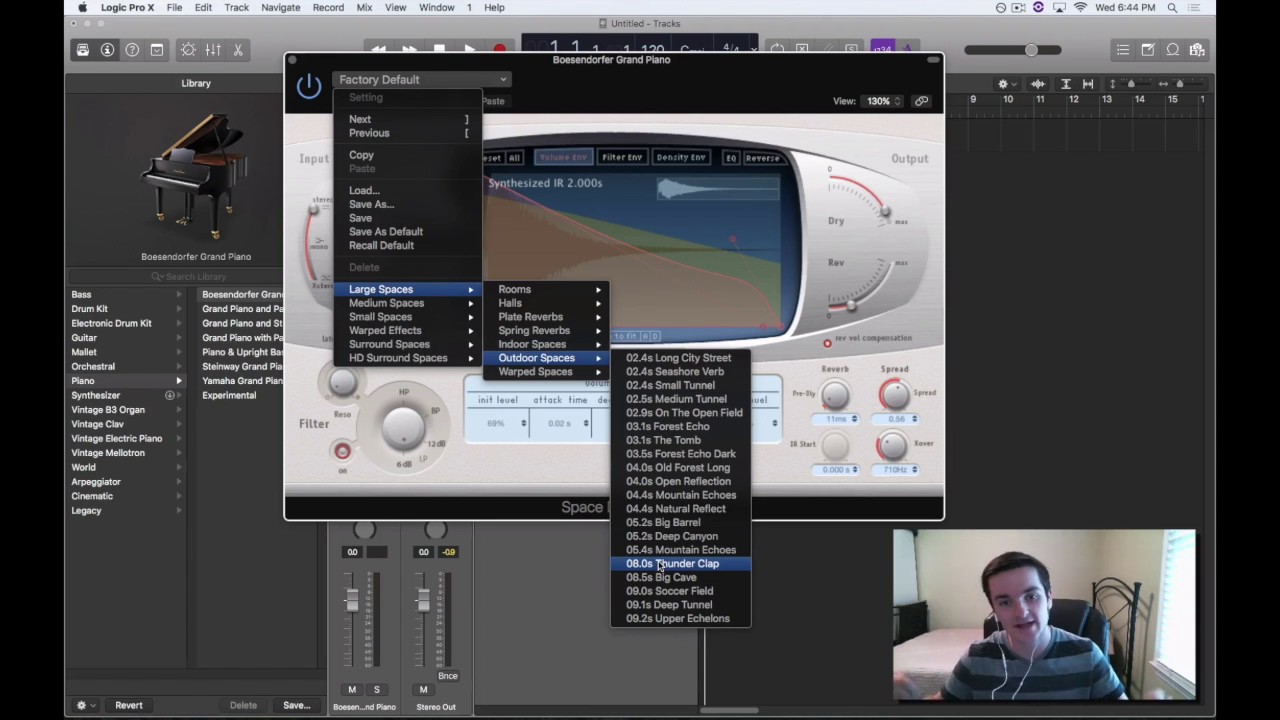
Task: Open the Track menu in menu bar
Action: [237, 7]
